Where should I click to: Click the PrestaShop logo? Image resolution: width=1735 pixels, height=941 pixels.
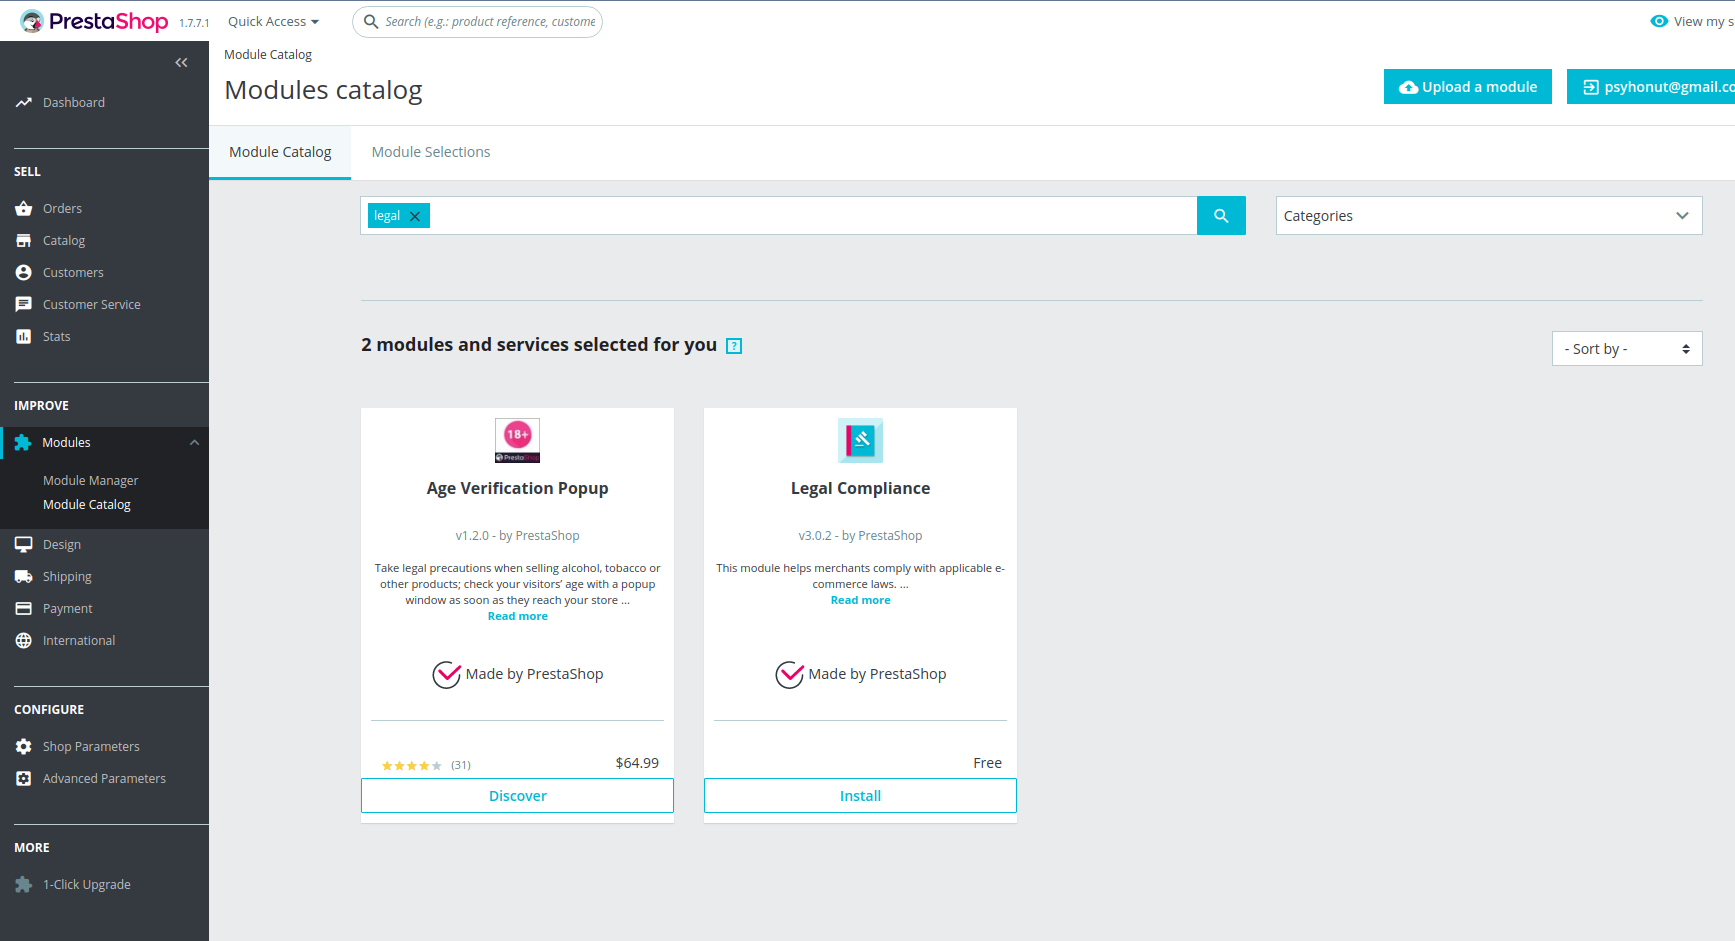tap(94, 21)
